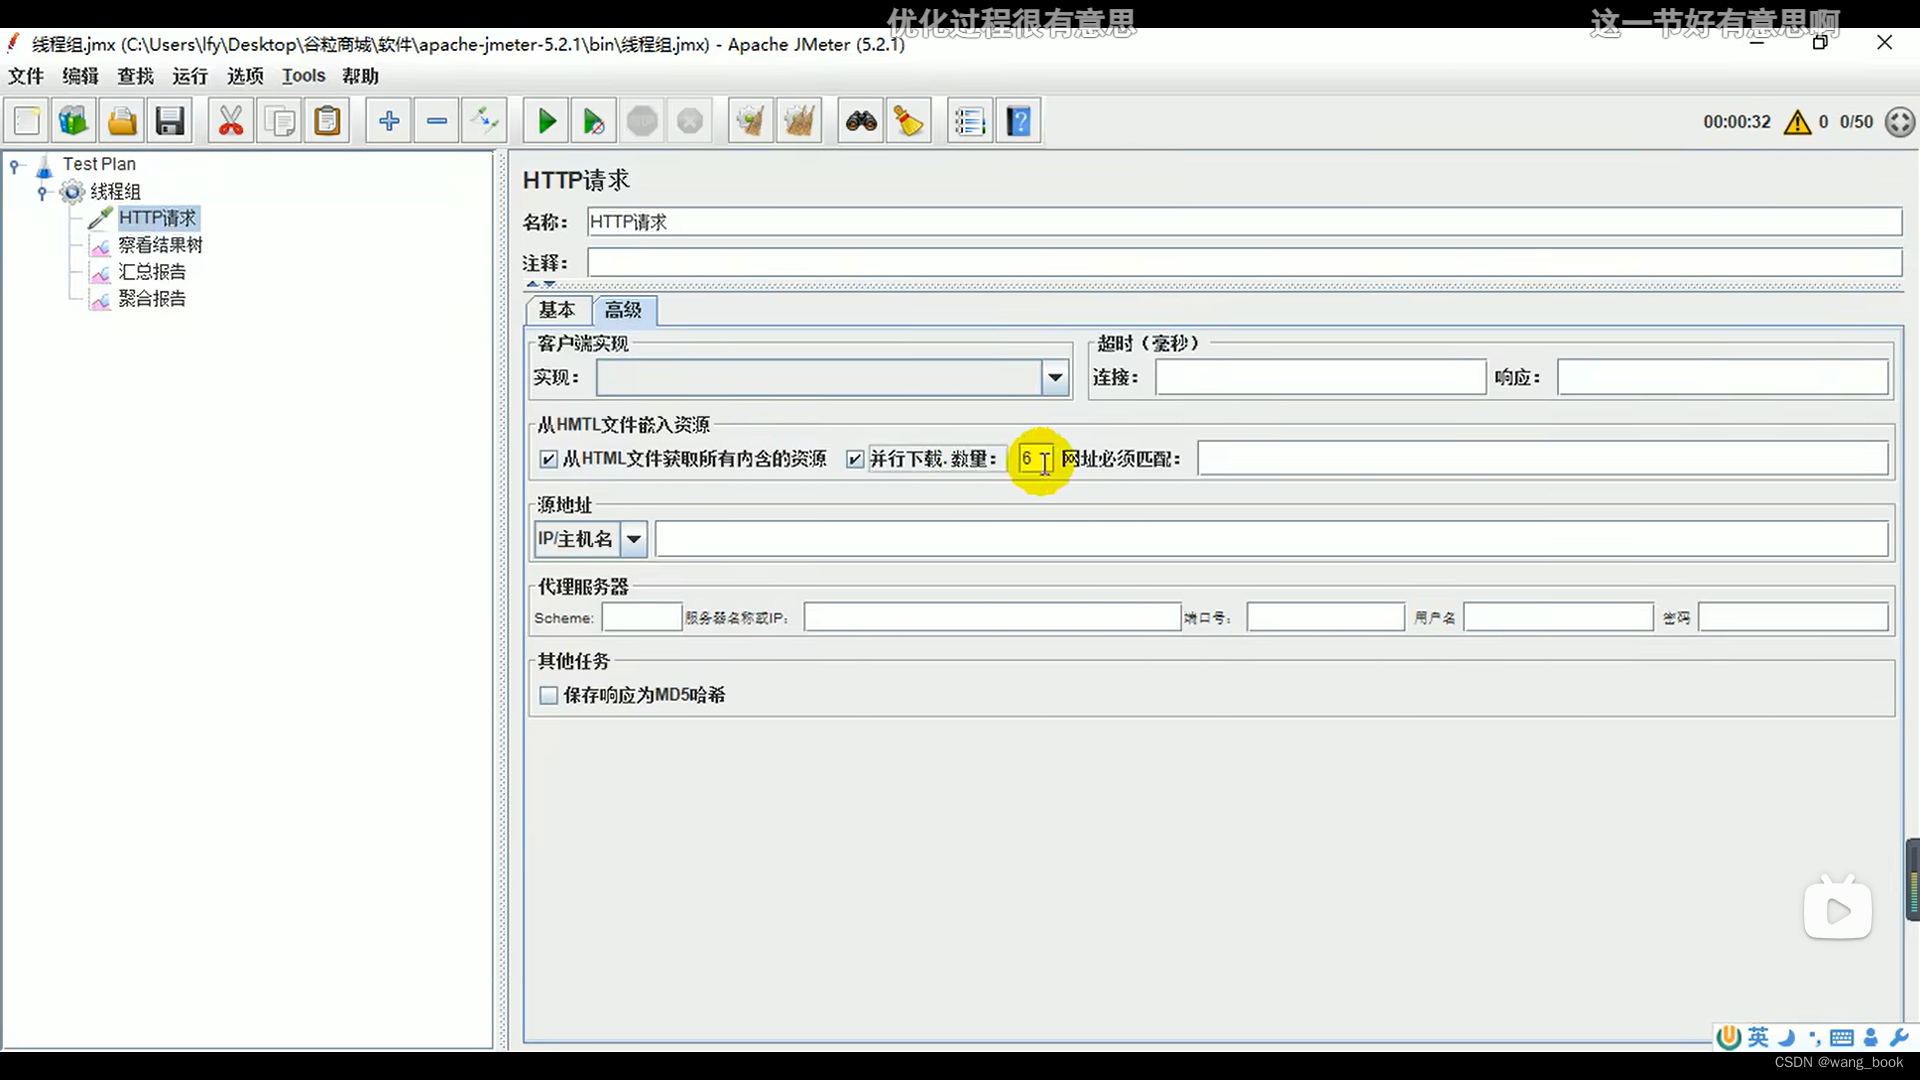Open Search with binoculars icon
1920x1080 pixels.
[x=861, y=121]
